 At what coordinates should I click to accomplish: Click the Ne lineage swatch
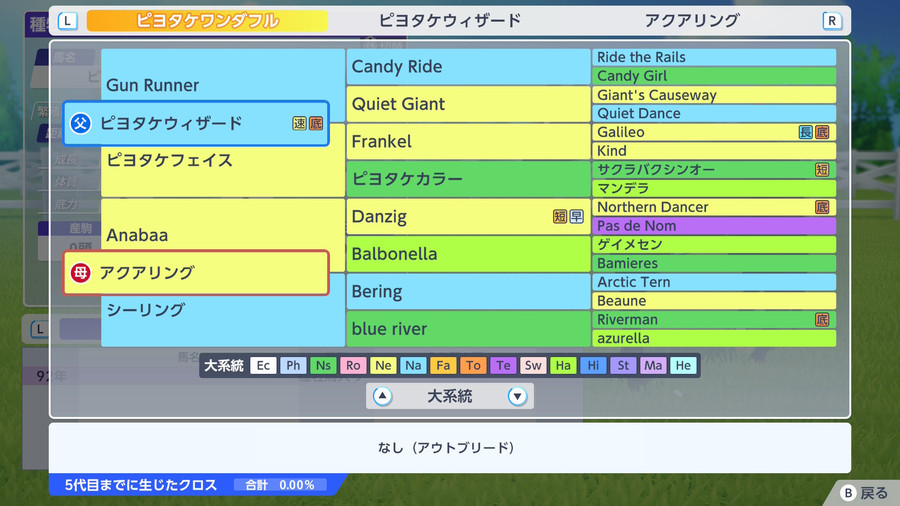tap(383, 365)
